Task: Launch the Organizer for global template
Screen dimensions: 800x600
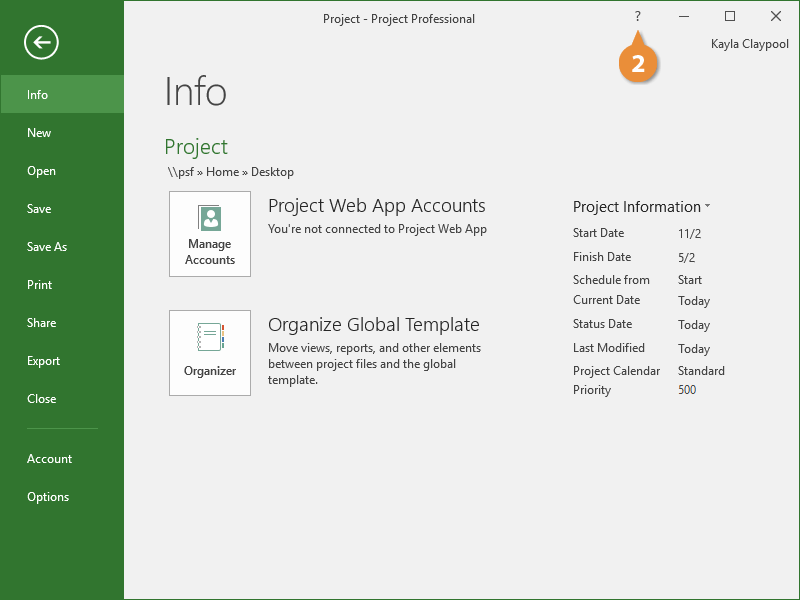Action: click(x=210, y=352)
